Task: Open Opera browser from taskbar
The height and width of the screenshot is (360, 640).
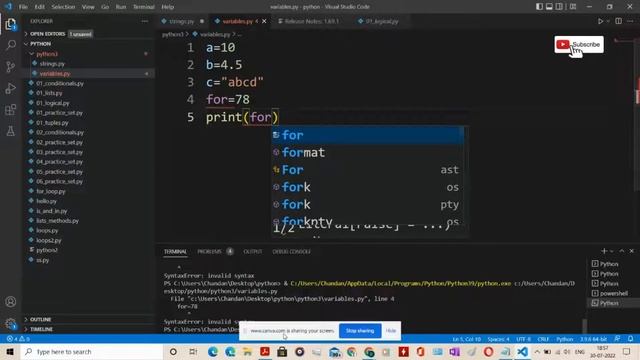Action: 488,352
